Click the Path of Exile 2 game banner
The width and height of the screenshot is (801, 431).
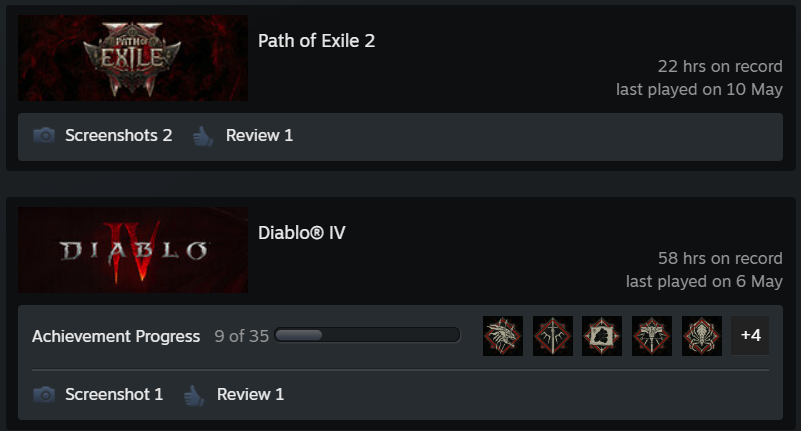coord(133,58)
